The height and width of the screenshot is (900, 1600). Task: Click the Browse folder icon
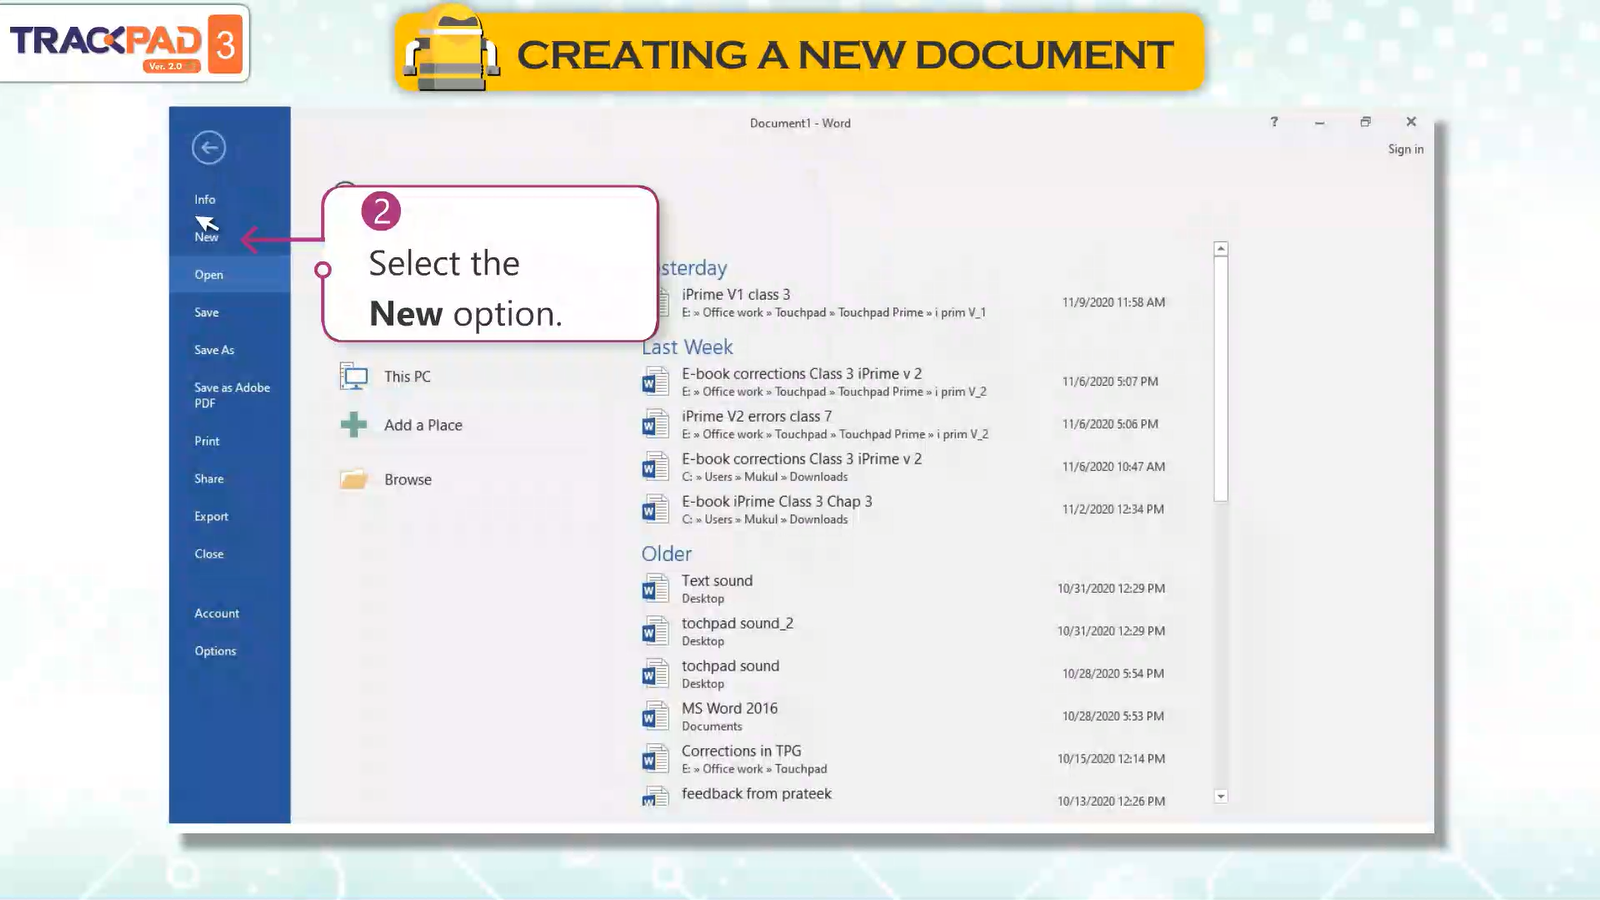click(x=354, y=480)
